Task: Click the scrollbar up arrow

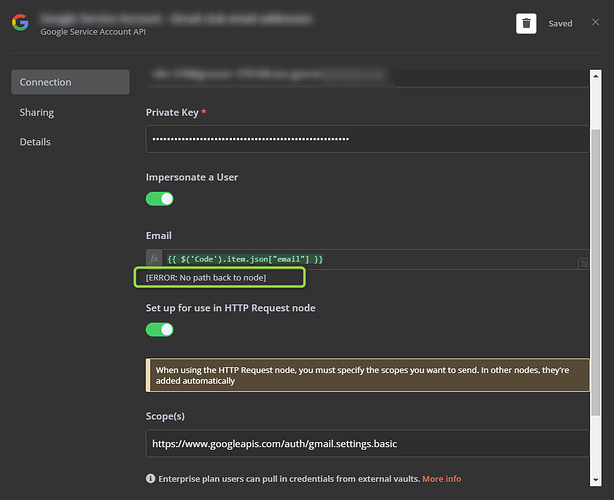Action: (x=596, y=76)
